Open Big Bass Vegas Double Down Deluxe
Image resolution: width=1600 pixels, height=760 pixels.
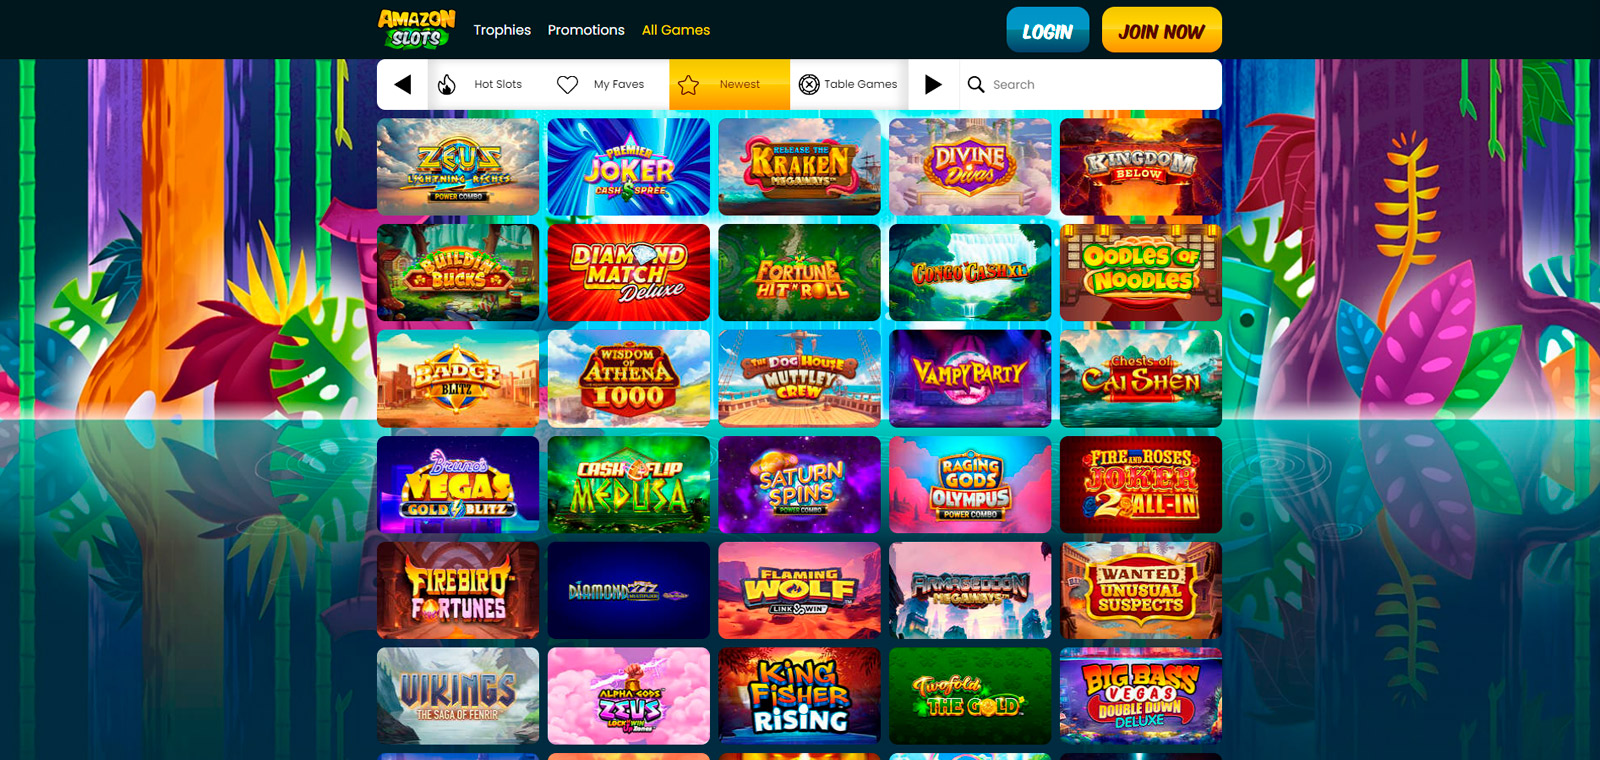tap(1141, 695)
